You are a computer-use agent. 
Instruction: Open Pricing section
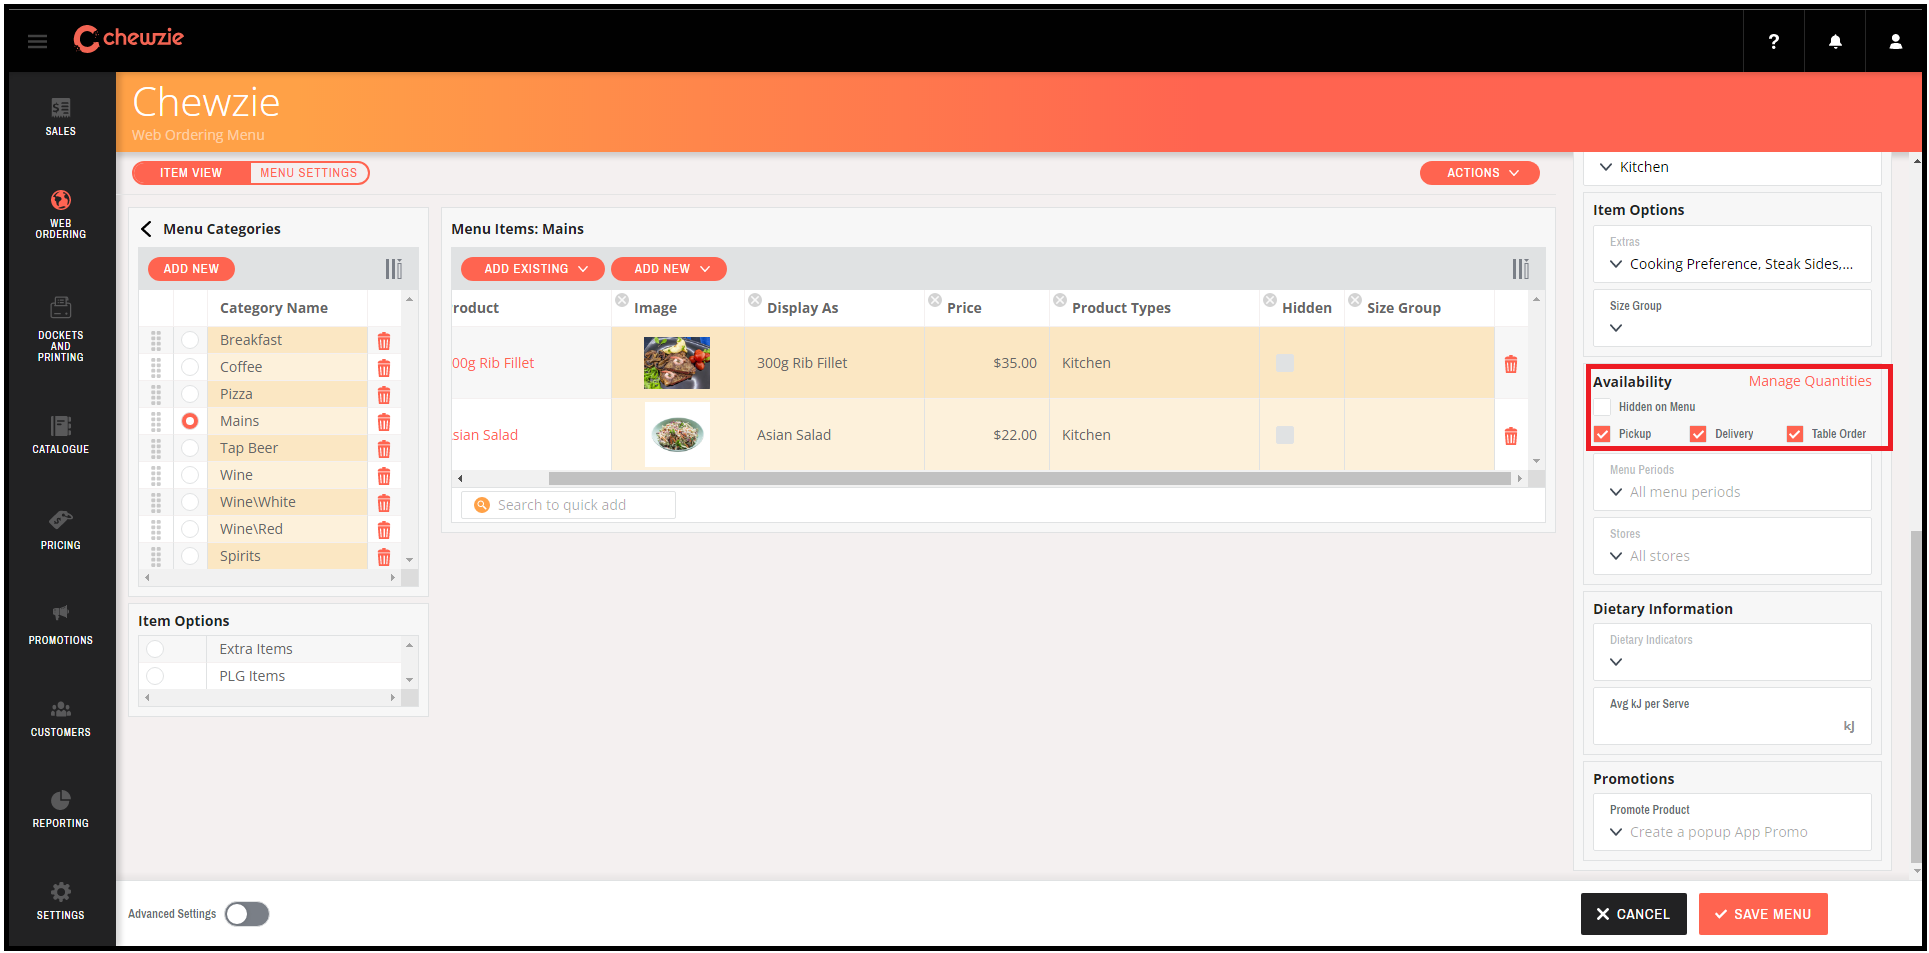[x=60, y=531]
